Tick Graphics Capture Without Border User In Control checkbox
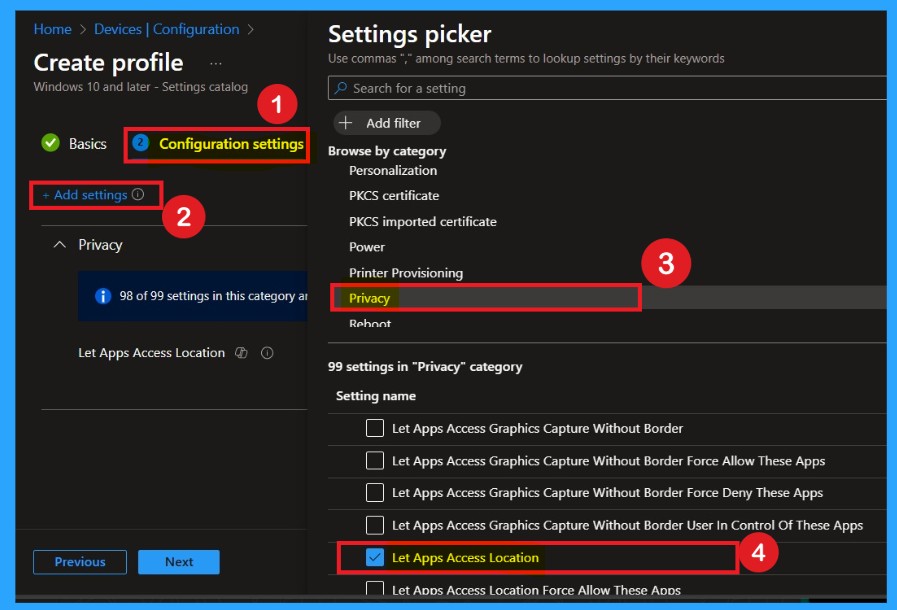The image size is (897, 610). pos(375,525)
